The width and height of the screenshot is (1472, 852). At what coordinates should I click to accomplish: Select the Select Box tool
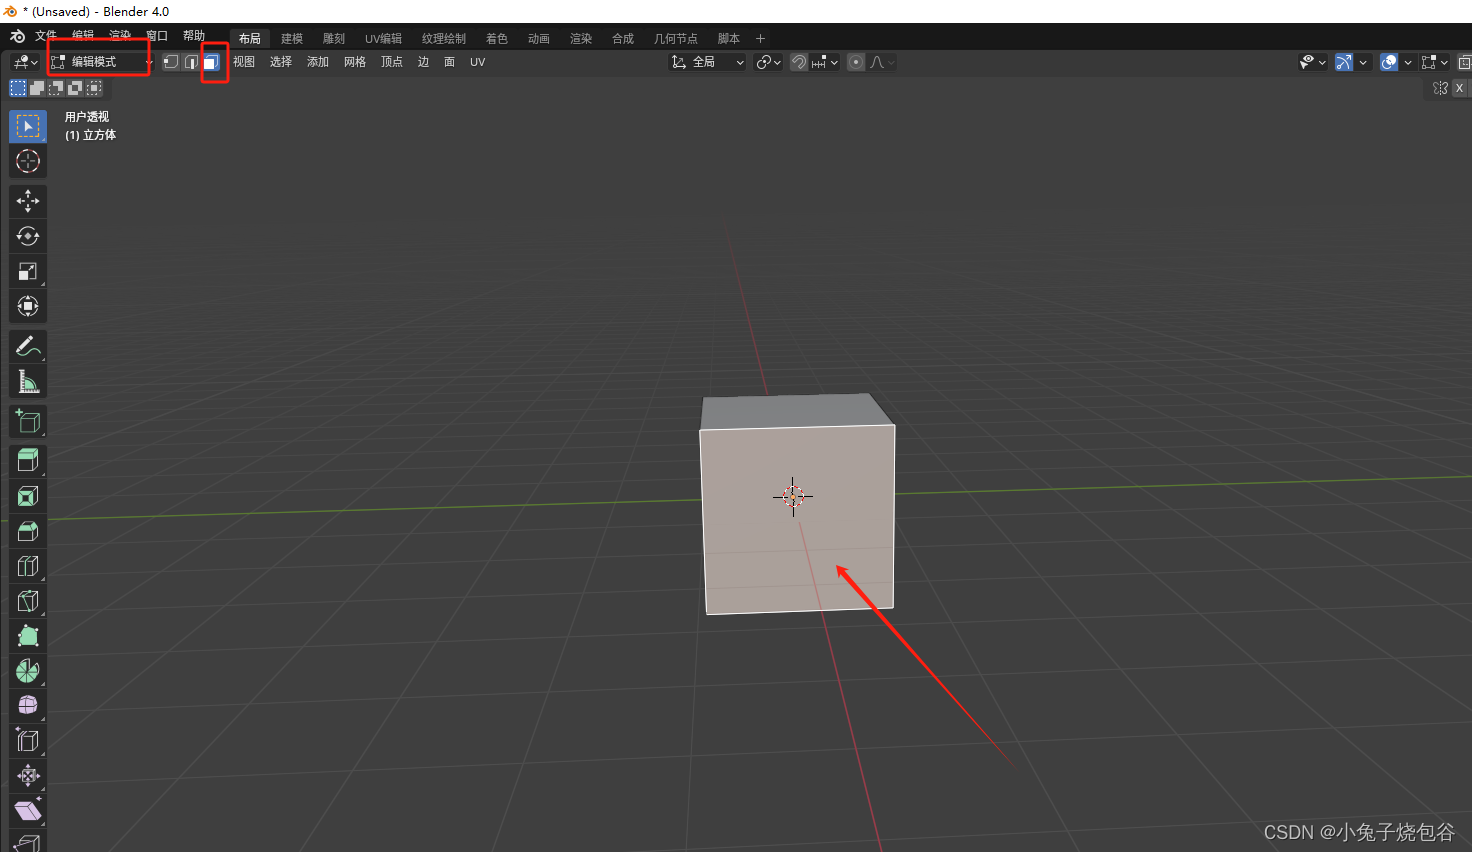coord(28,126)
